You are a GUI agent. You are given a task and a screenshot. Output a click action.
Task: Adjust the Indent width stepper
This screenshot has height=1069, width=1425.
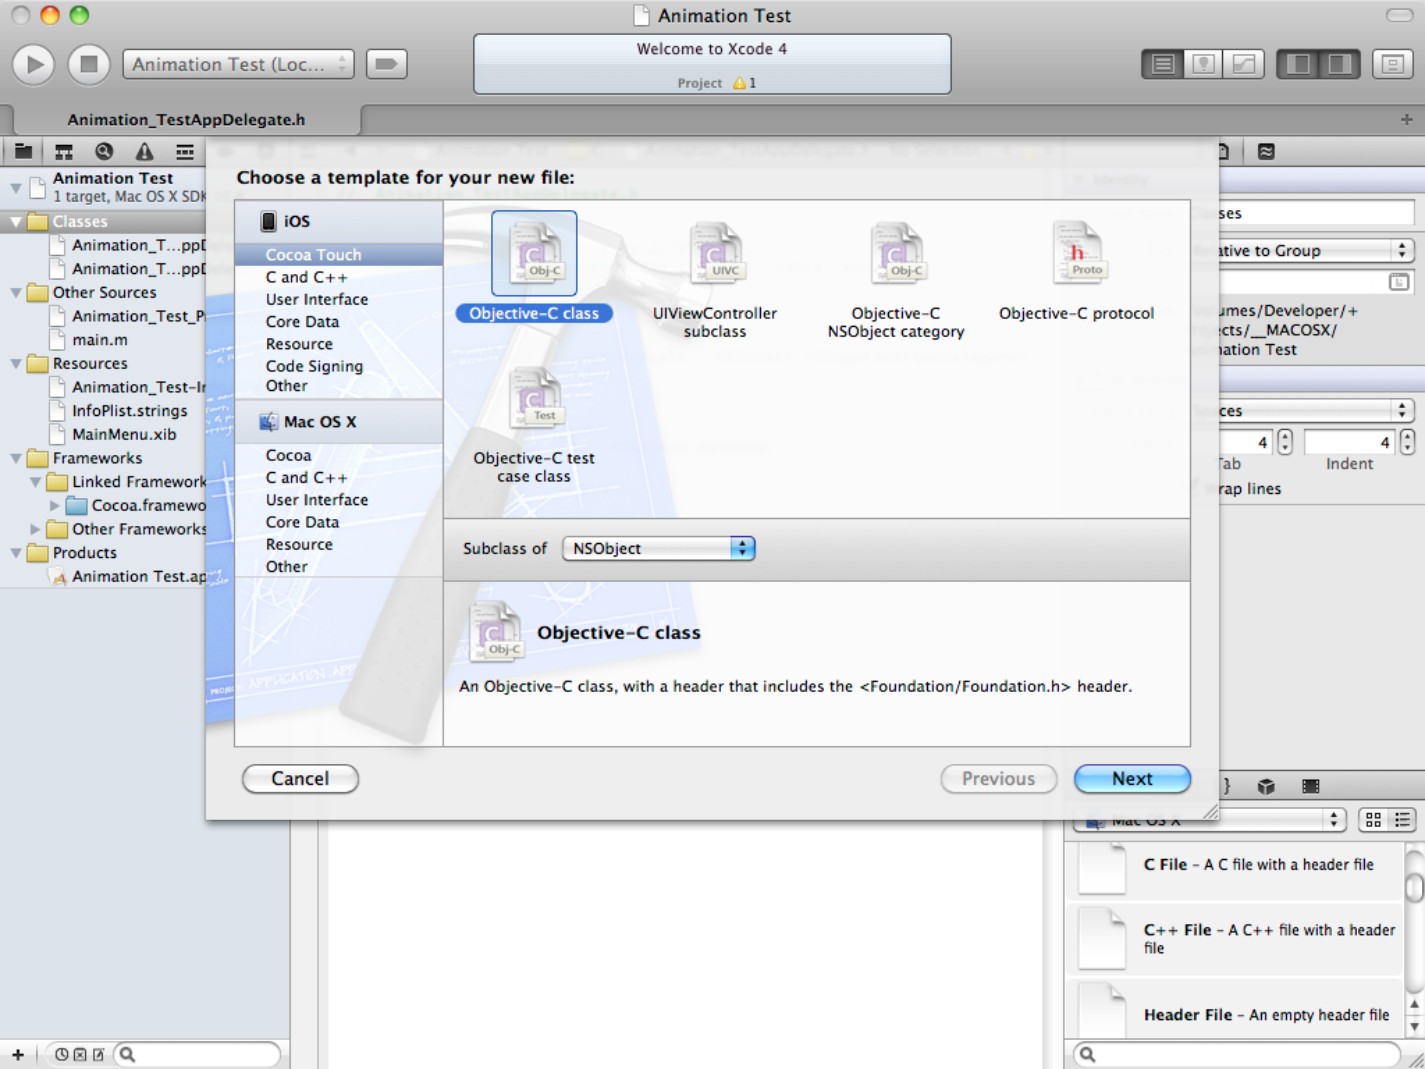1407,441
